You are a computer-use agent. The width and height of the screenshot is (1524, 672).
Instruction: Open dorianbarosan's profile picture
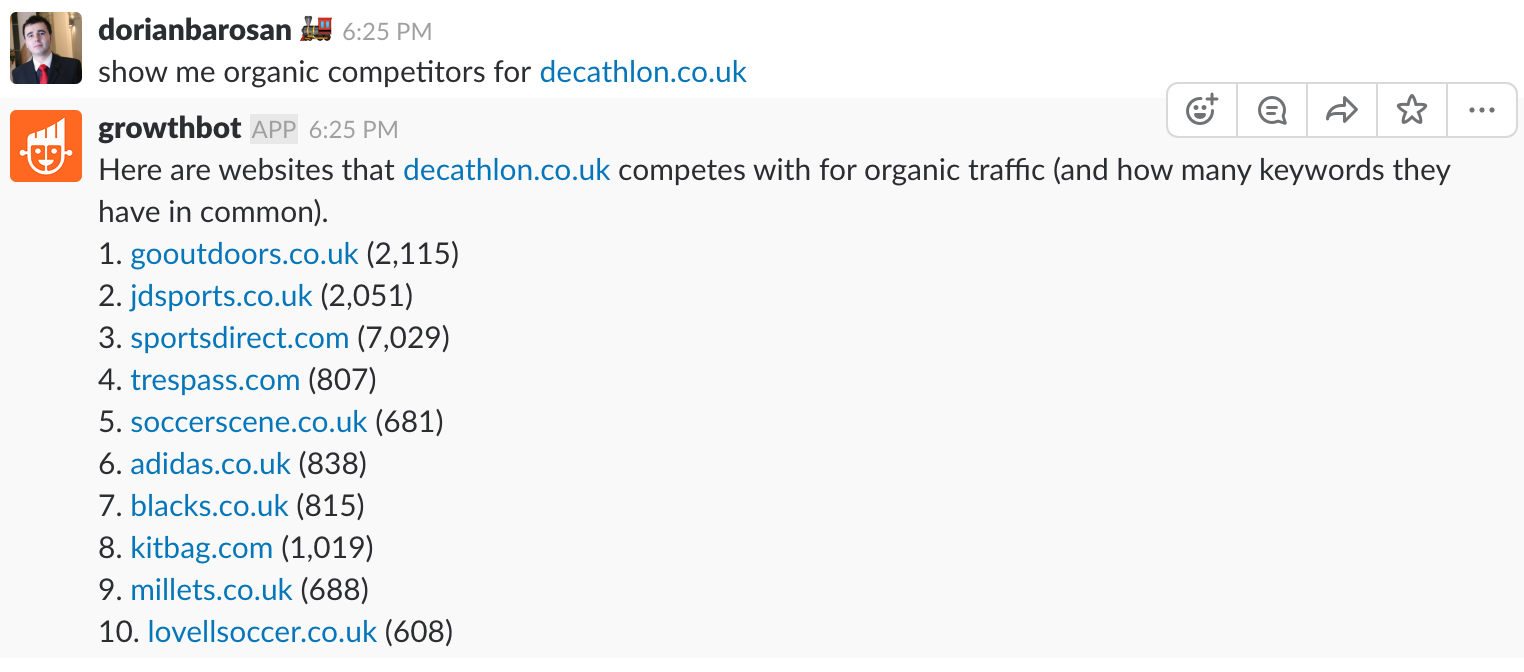(x=46, y=48)
